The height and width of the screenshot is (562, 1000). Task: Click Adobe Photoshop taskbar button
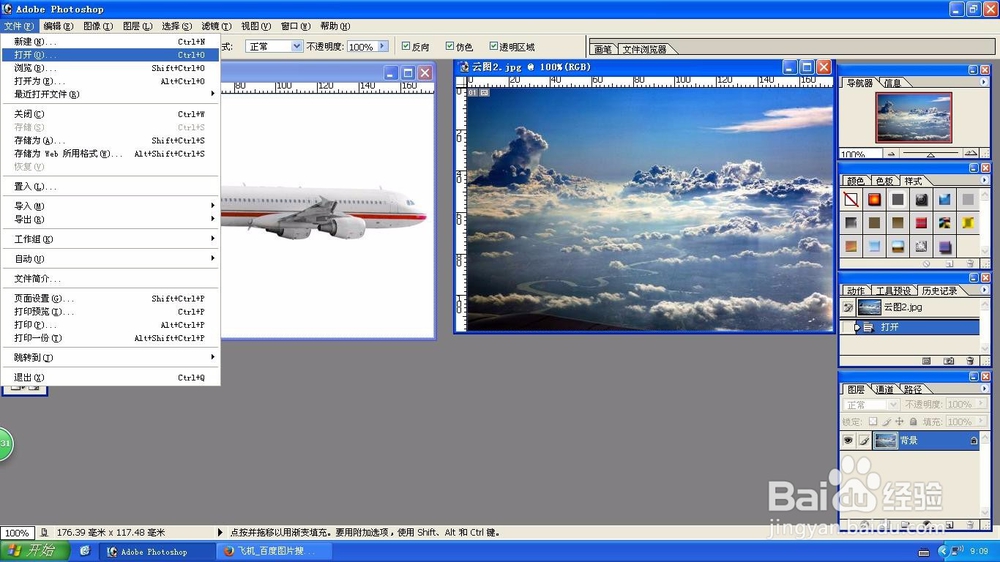pyautogui.click(x=156, y=552)
